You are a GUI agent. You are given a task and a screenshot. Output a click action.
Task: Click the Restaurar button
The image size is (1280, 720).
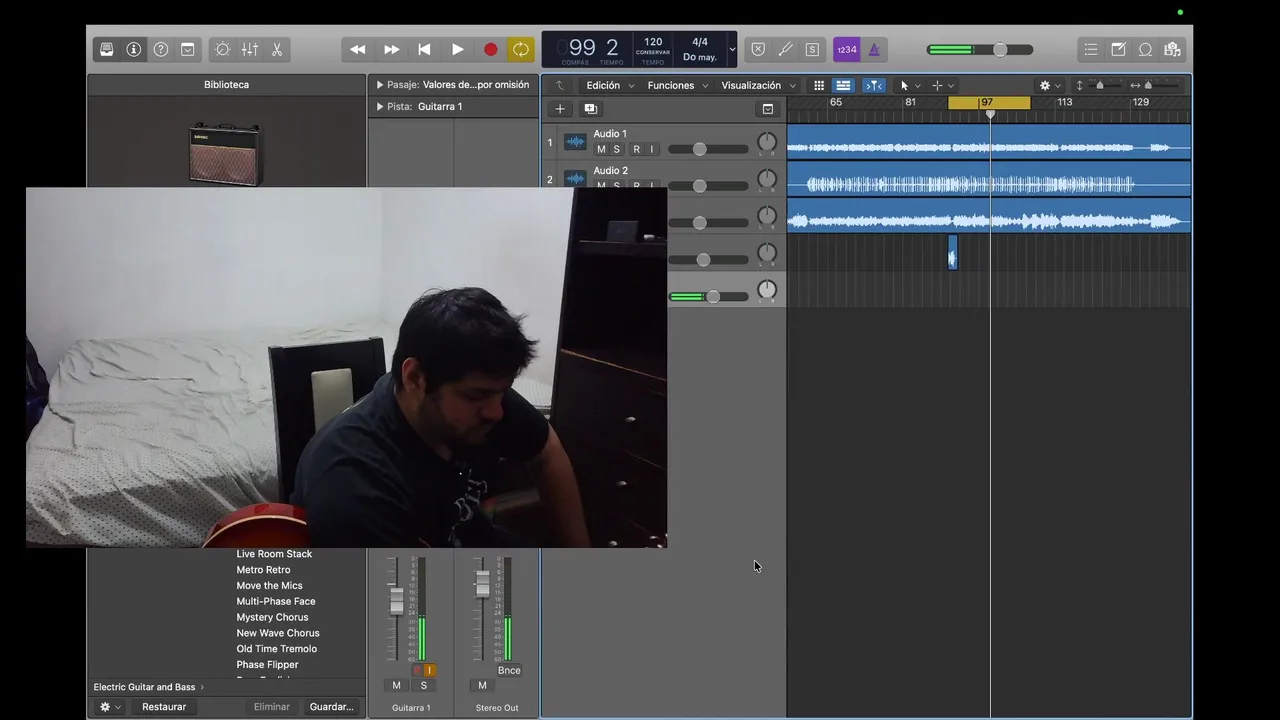coord(164,706)
